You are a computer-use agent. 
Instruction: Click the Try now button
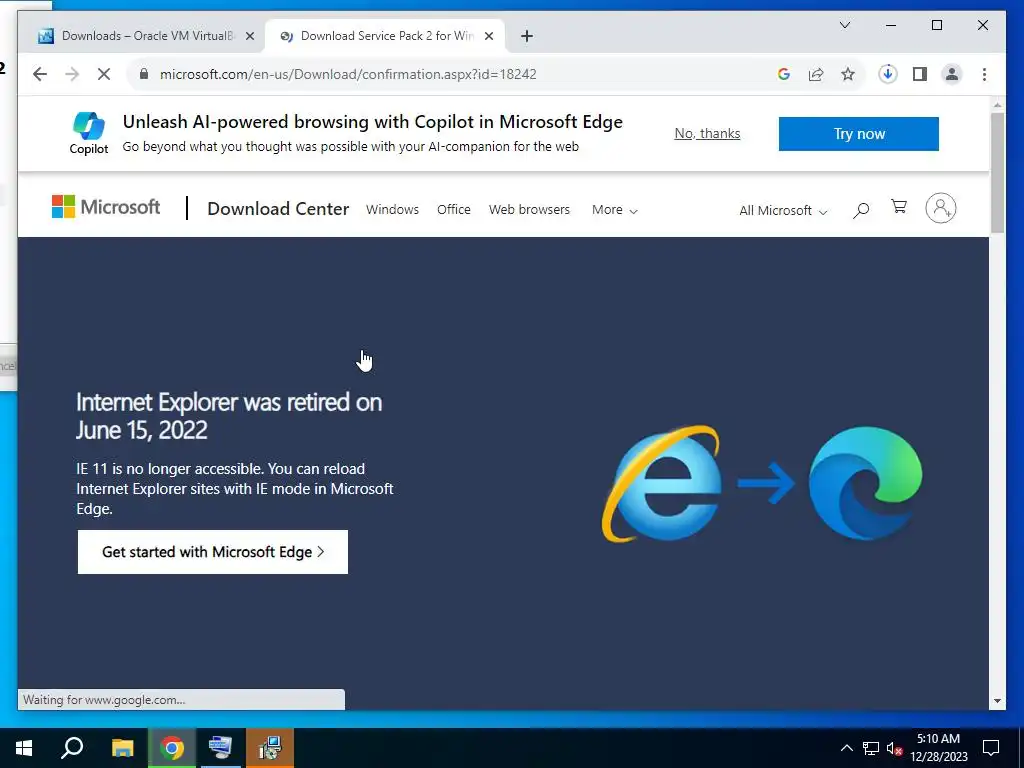858,134
